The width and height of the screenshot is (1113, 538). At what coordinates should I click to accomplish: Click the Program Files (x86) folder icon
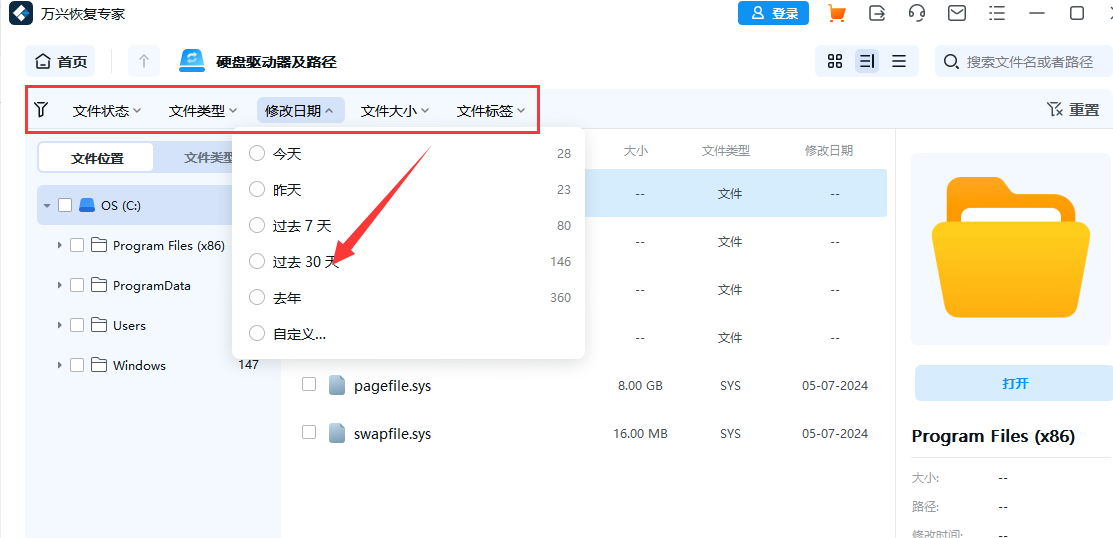(x=98, y=246)
